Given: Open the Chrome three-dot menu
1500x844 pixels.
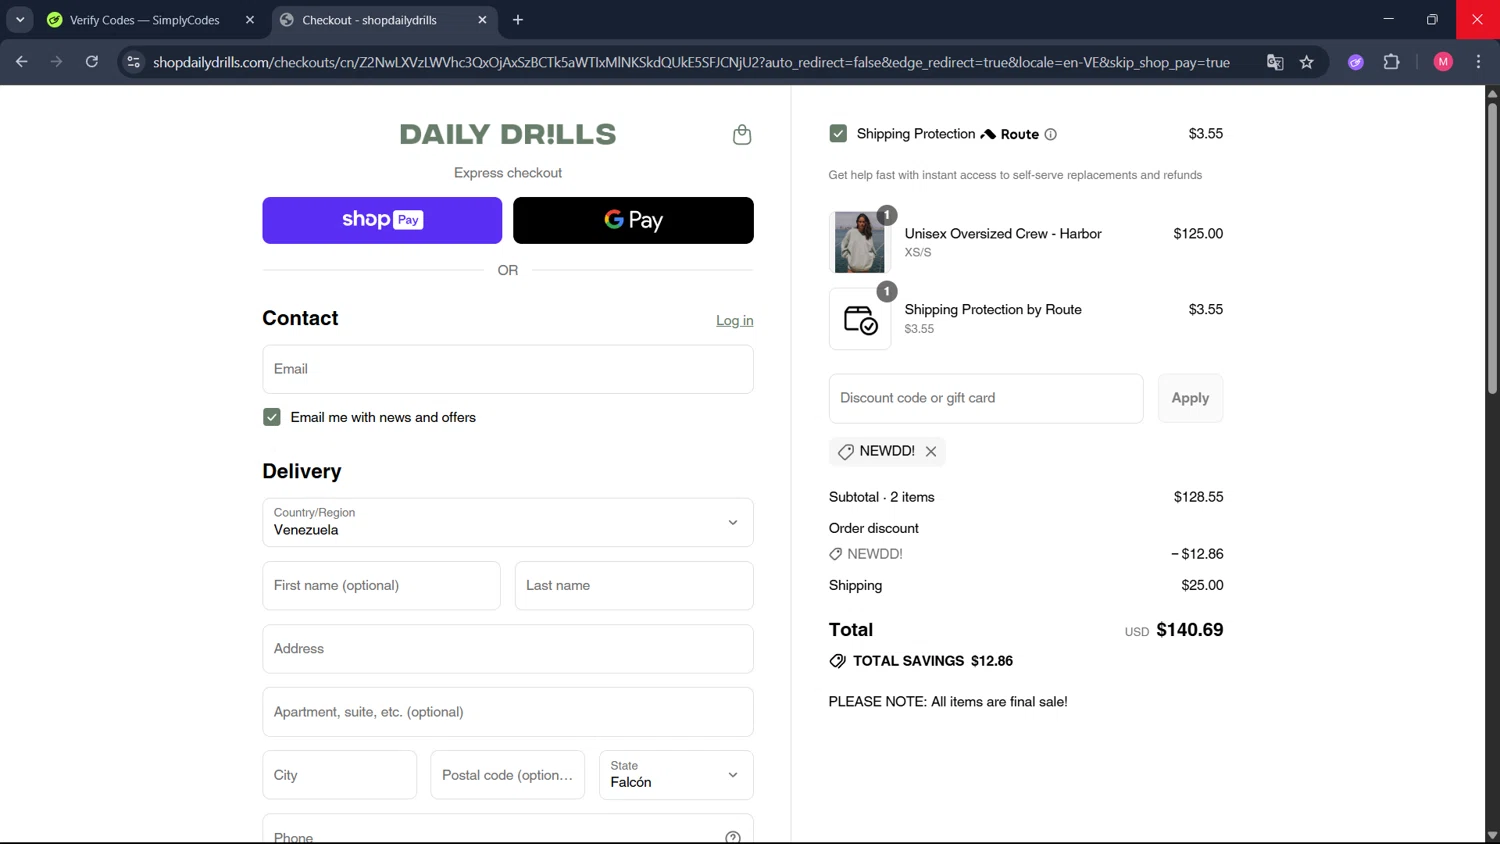Looking at the screenshot, I should click(x=1478, y=62).
